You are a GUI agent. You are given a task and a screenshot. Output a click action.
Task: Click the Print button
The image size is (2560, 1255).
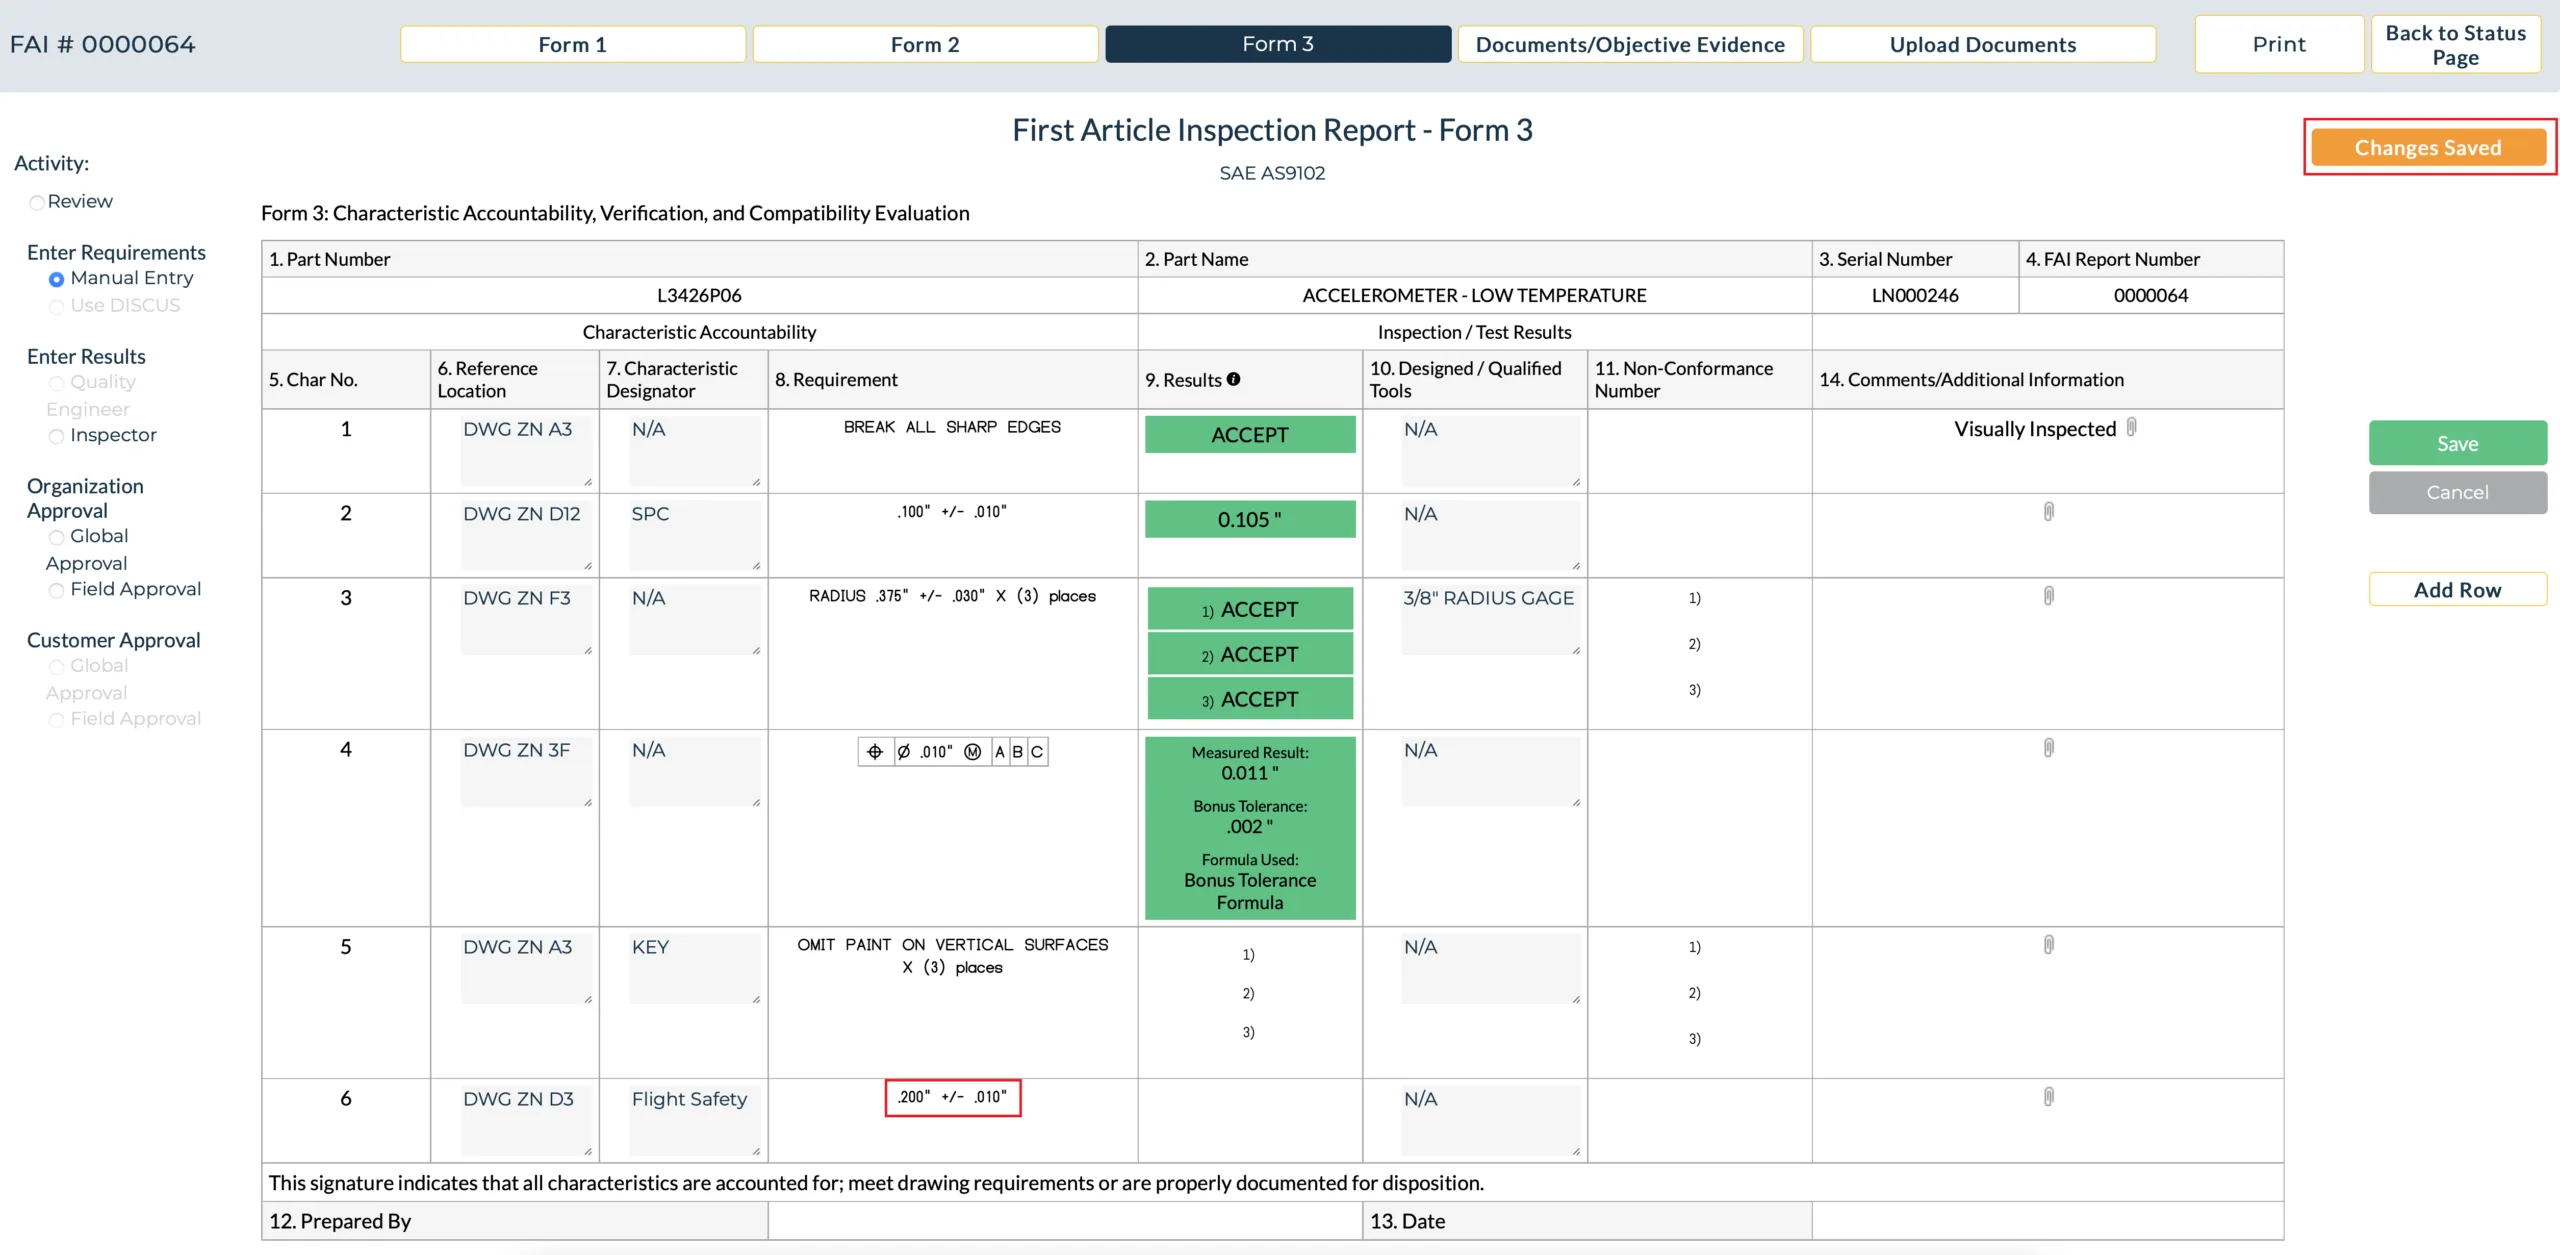2279,44
